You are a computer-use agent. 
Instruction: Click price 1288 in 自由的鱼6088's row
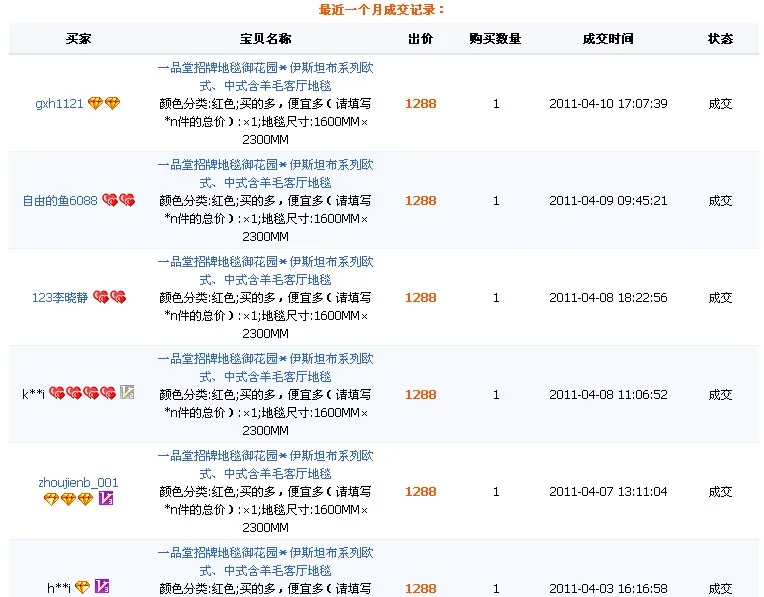click(x=420, y=200)
